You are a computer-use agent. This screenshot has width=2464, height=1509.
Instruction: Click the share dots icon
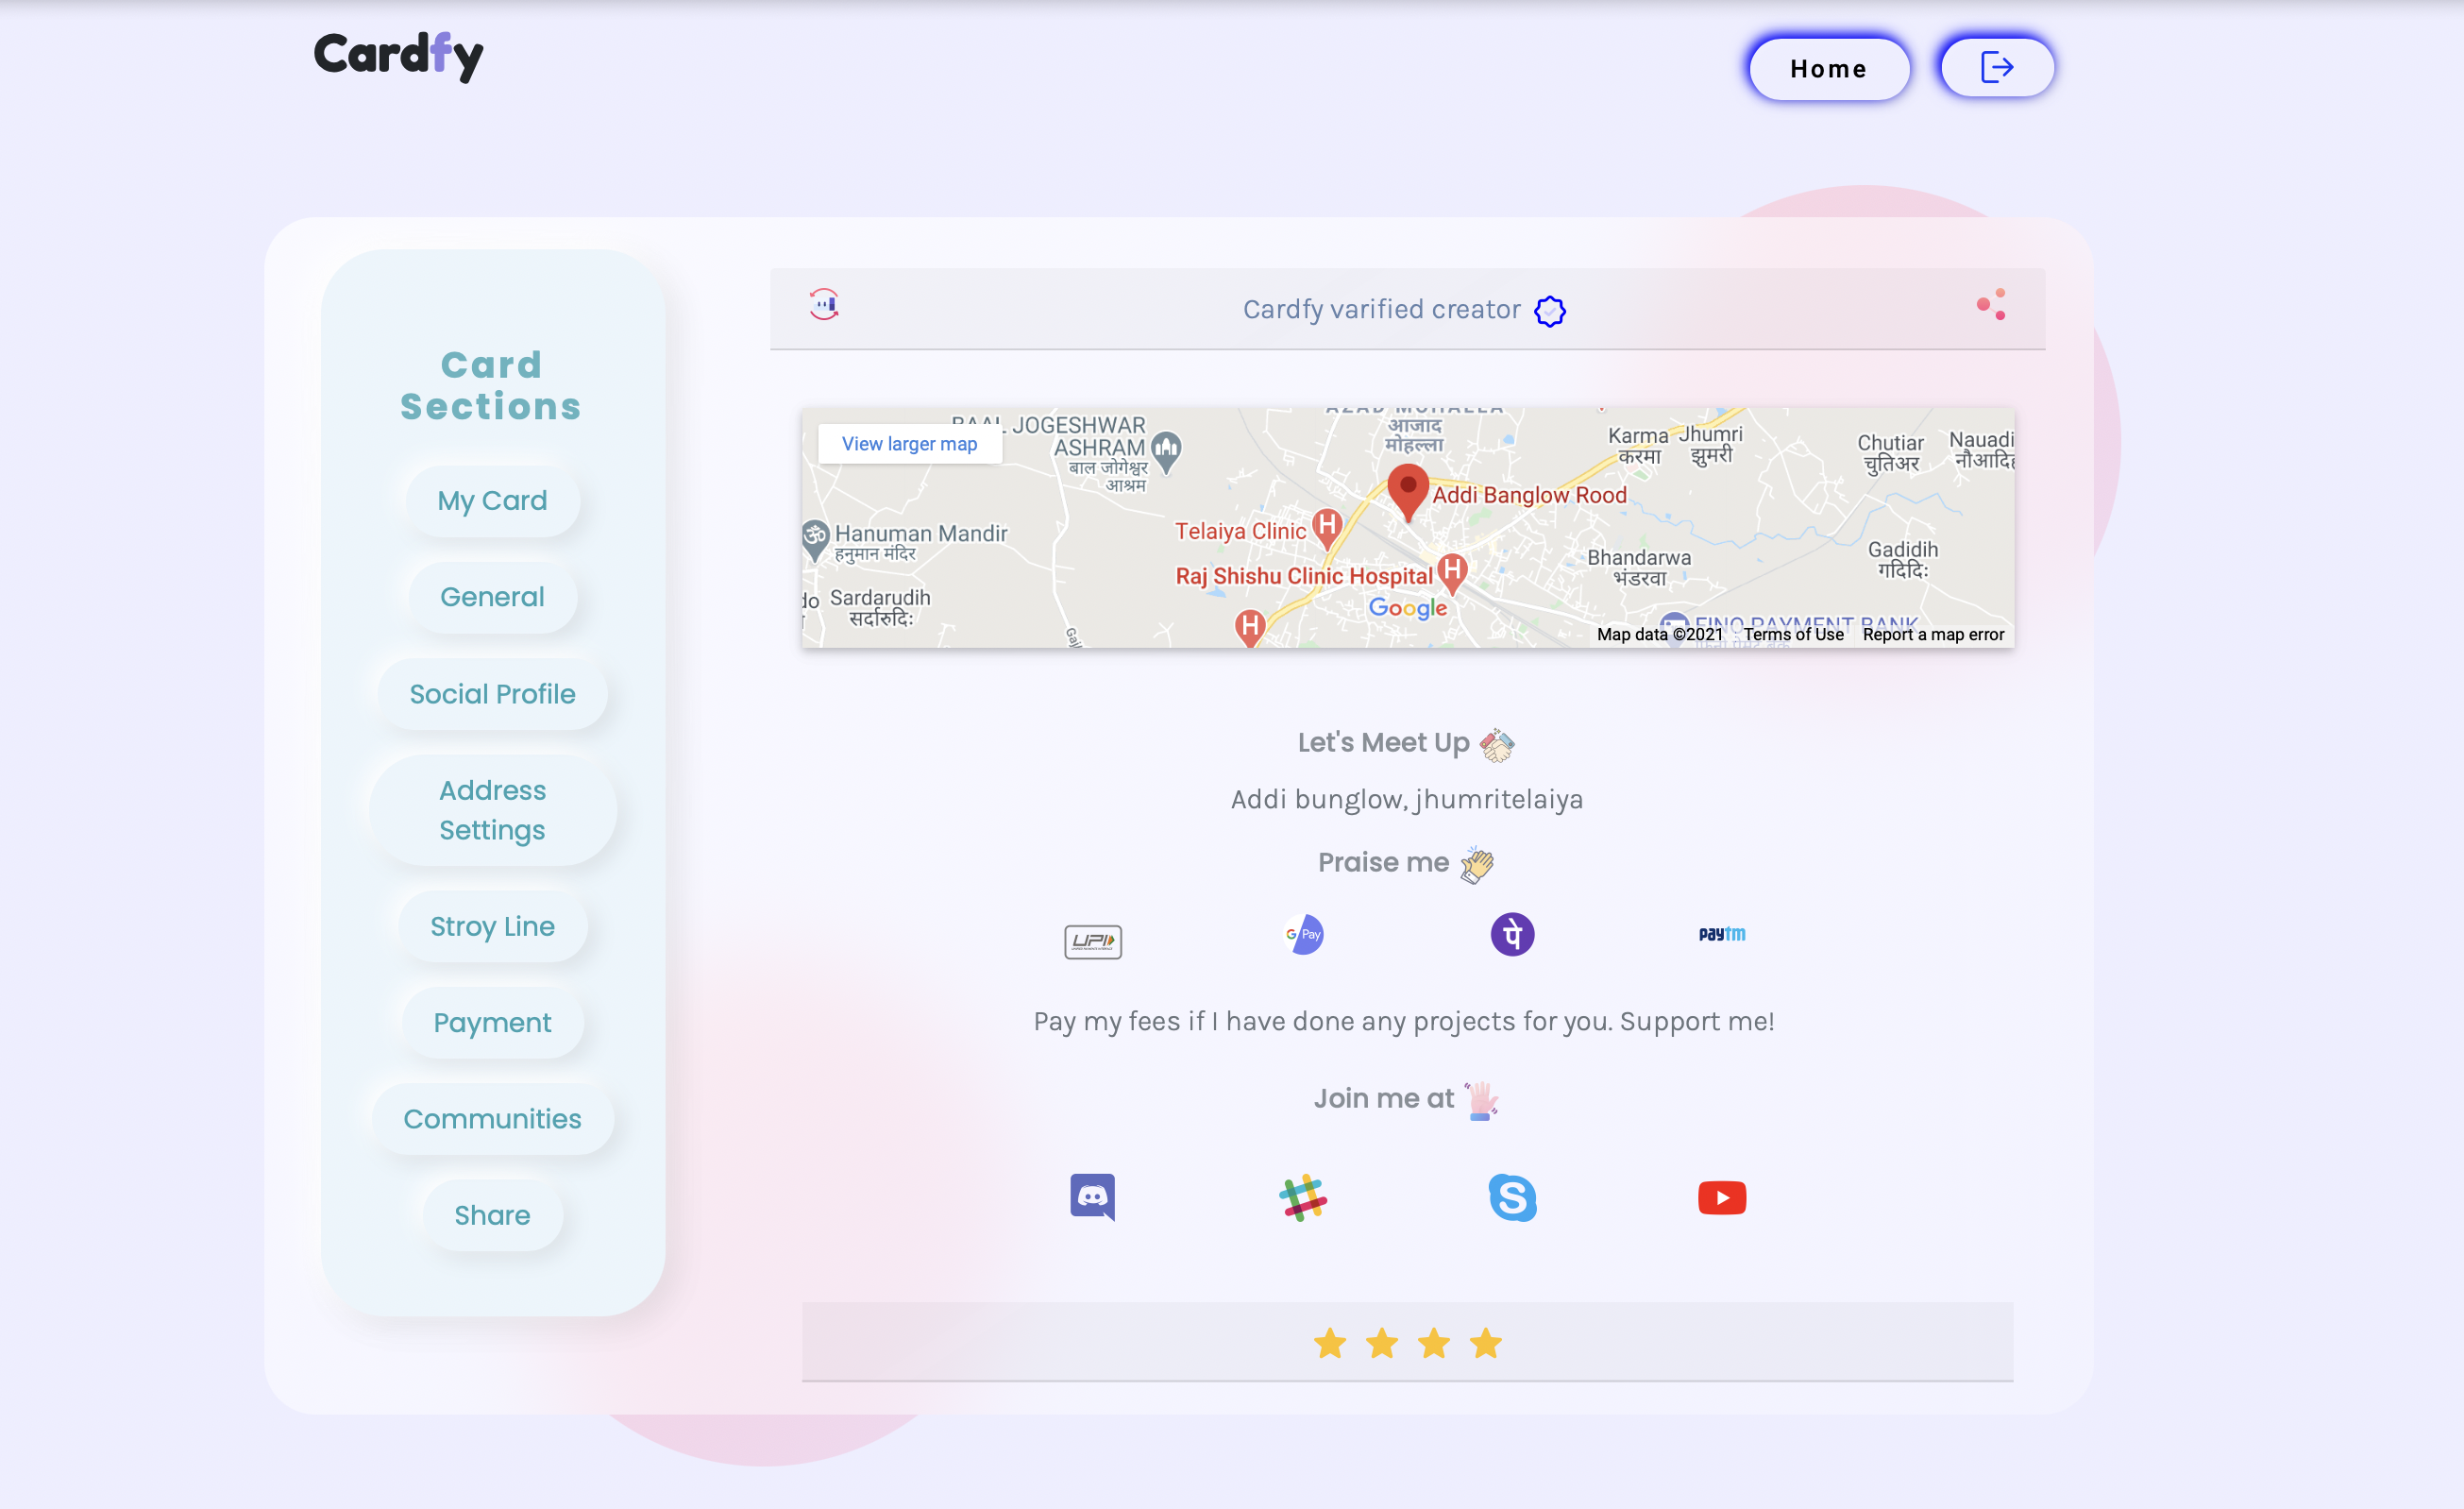[1990, 305]
